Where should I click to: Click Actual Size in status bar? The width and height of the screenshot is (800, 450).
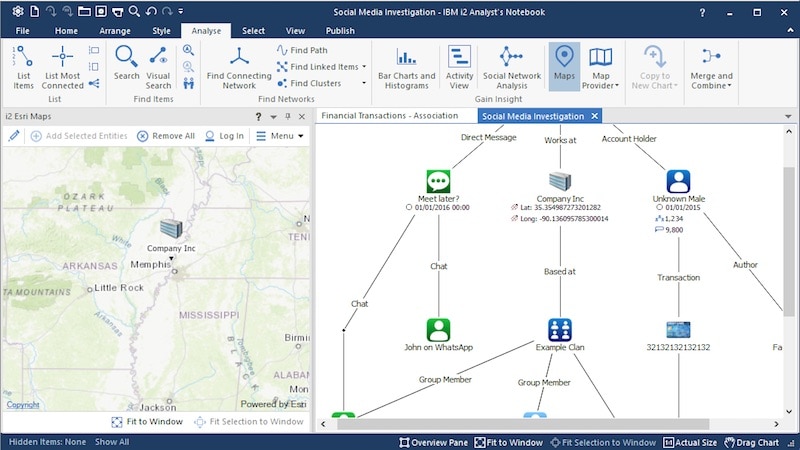[x=690, y=442]
